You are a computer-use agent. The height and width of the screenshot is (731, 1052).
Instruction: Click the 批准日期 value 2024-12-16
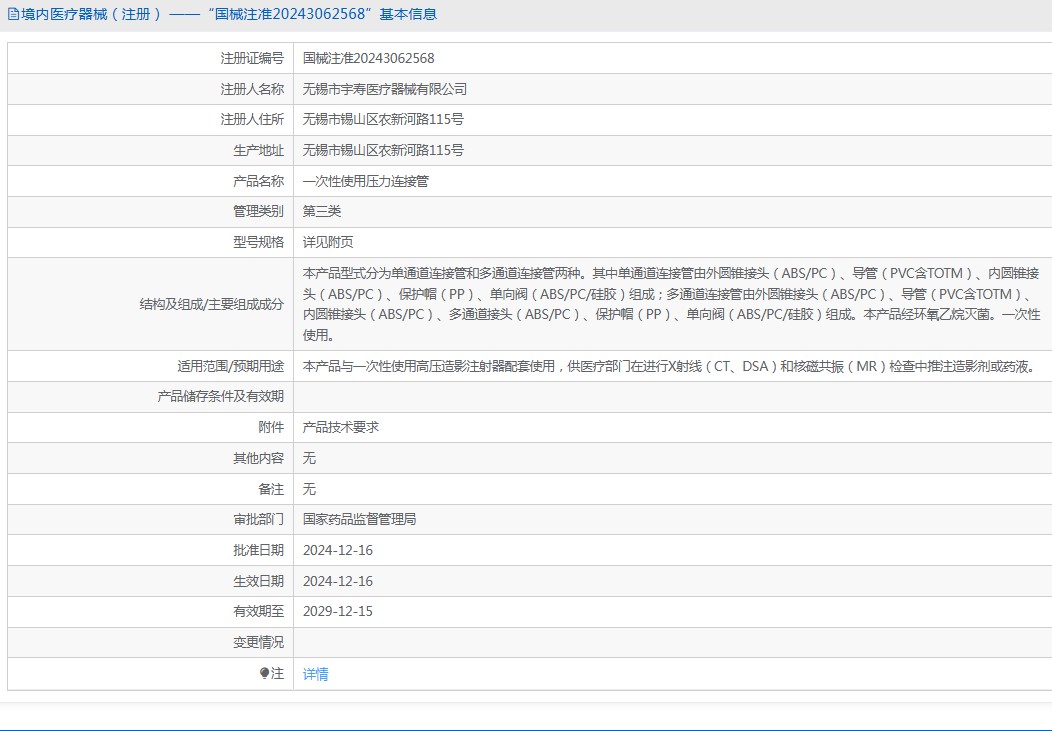[338, 551]
